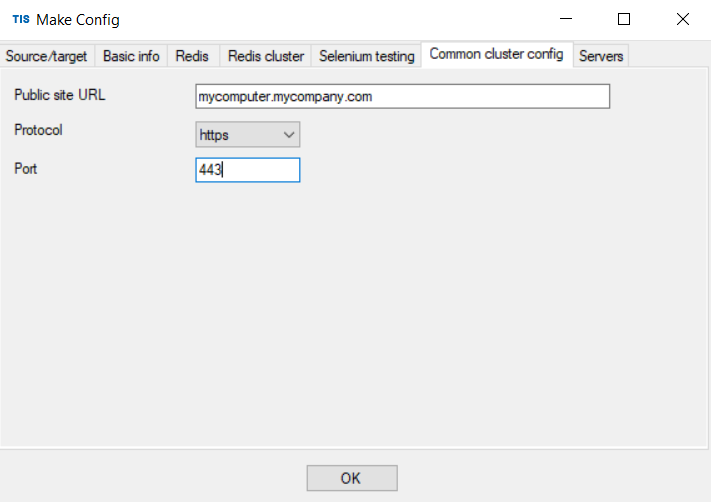The width and height of the screenshot is (711, 502).
Task: Focus the Port input field
Action: pyautogui.click(x=248, y=170)
